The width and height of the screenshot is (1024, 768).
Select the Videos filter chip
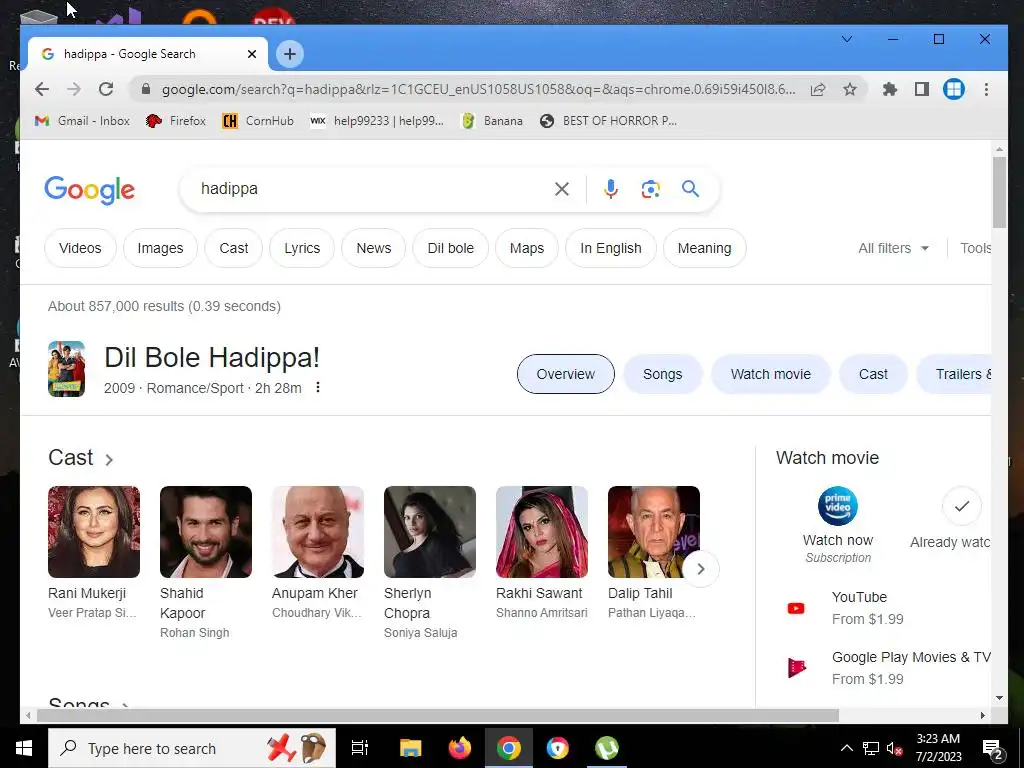[80, 248]
